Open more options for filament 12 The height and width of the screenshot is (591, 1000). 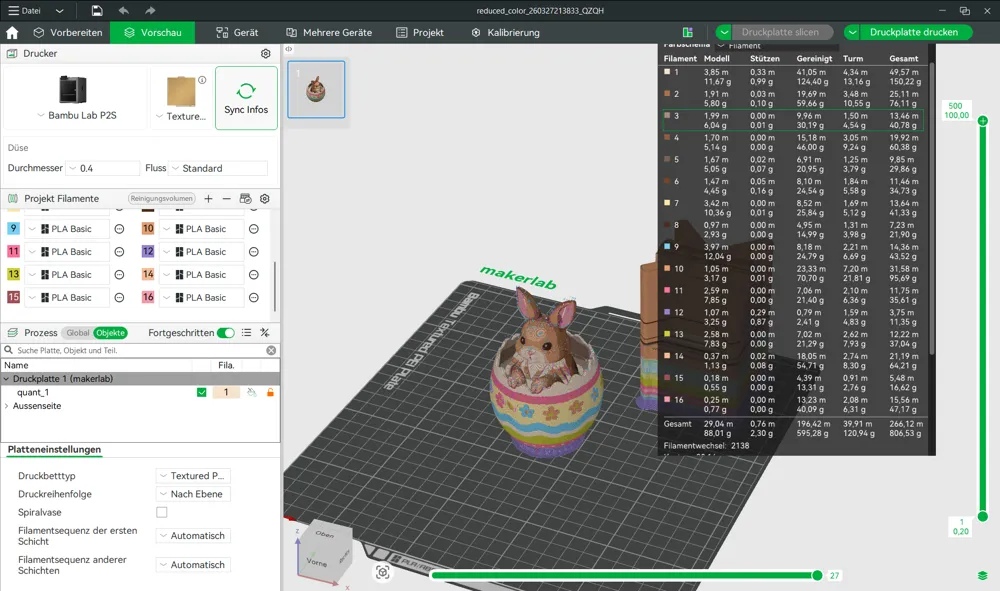tap(254, 252)
